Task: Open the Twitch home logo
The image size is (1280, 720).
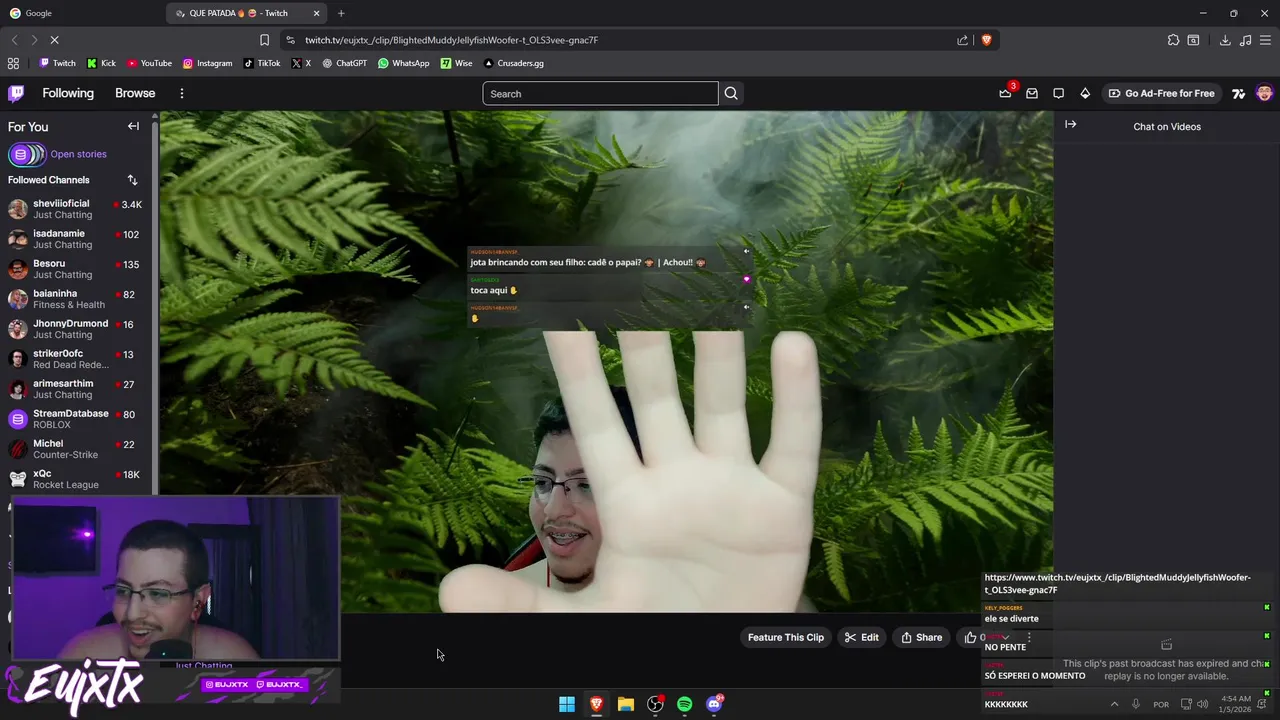Action: (16, 93)
